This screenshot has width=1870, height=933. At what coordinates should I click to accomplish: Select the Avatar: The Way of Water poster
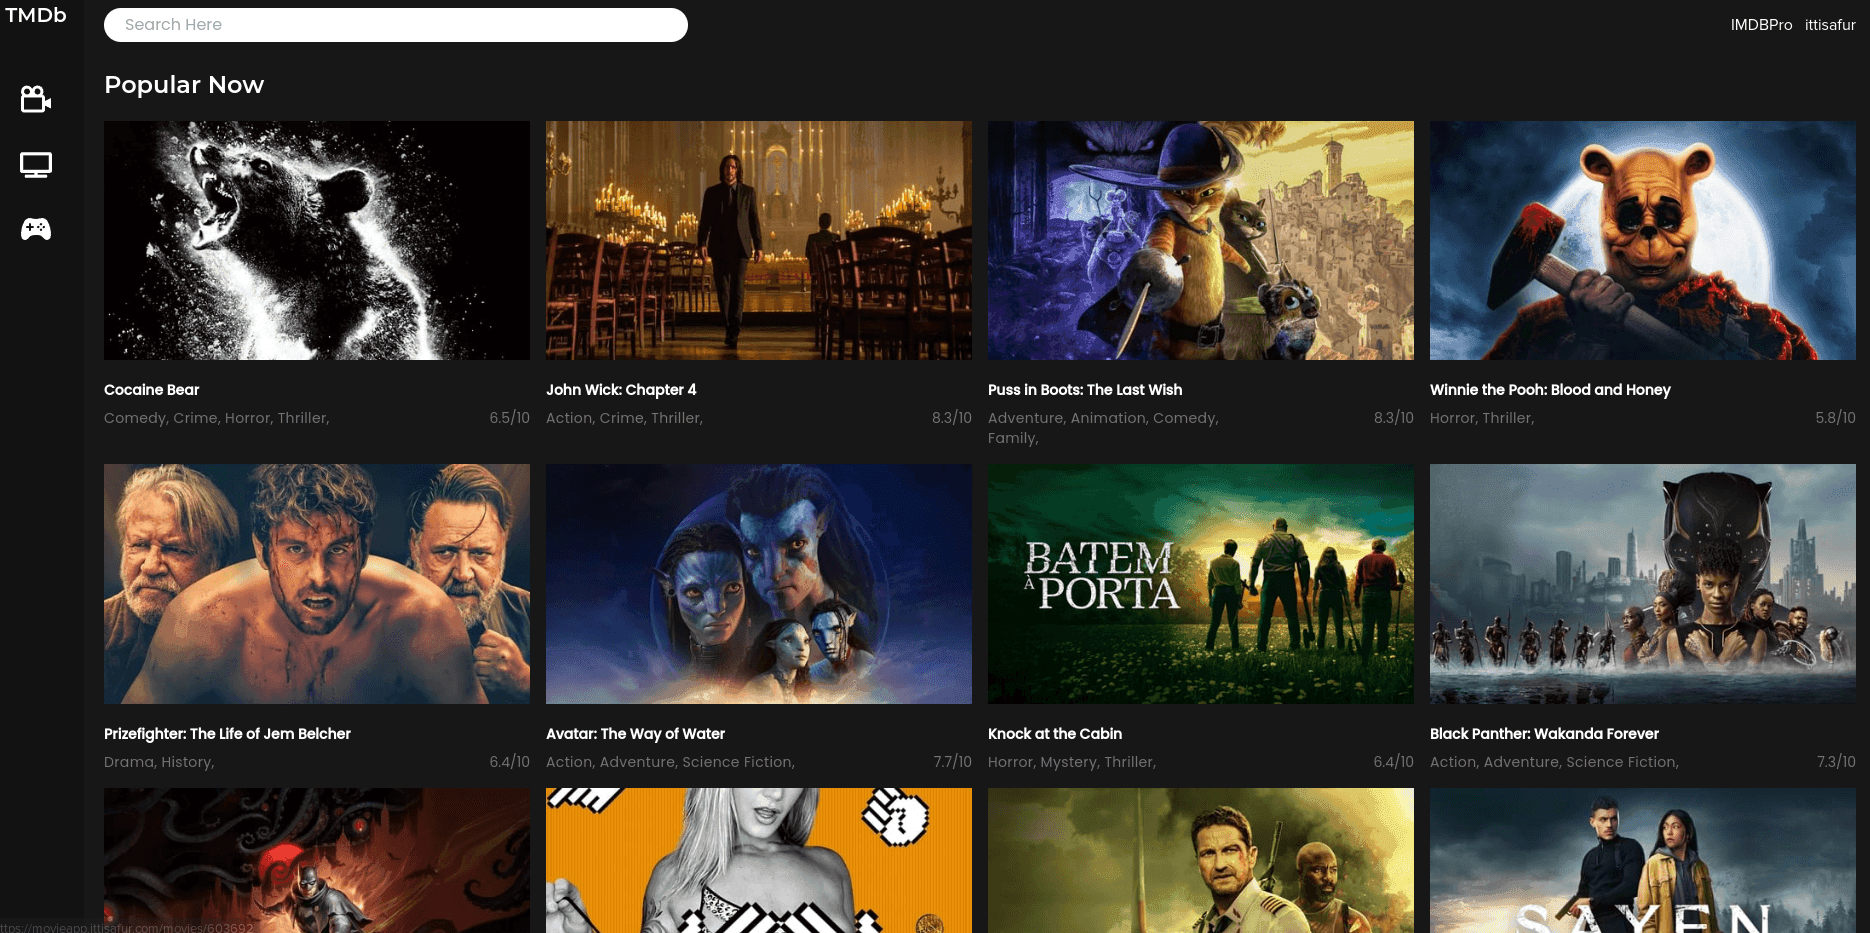(x=758, y=583)
